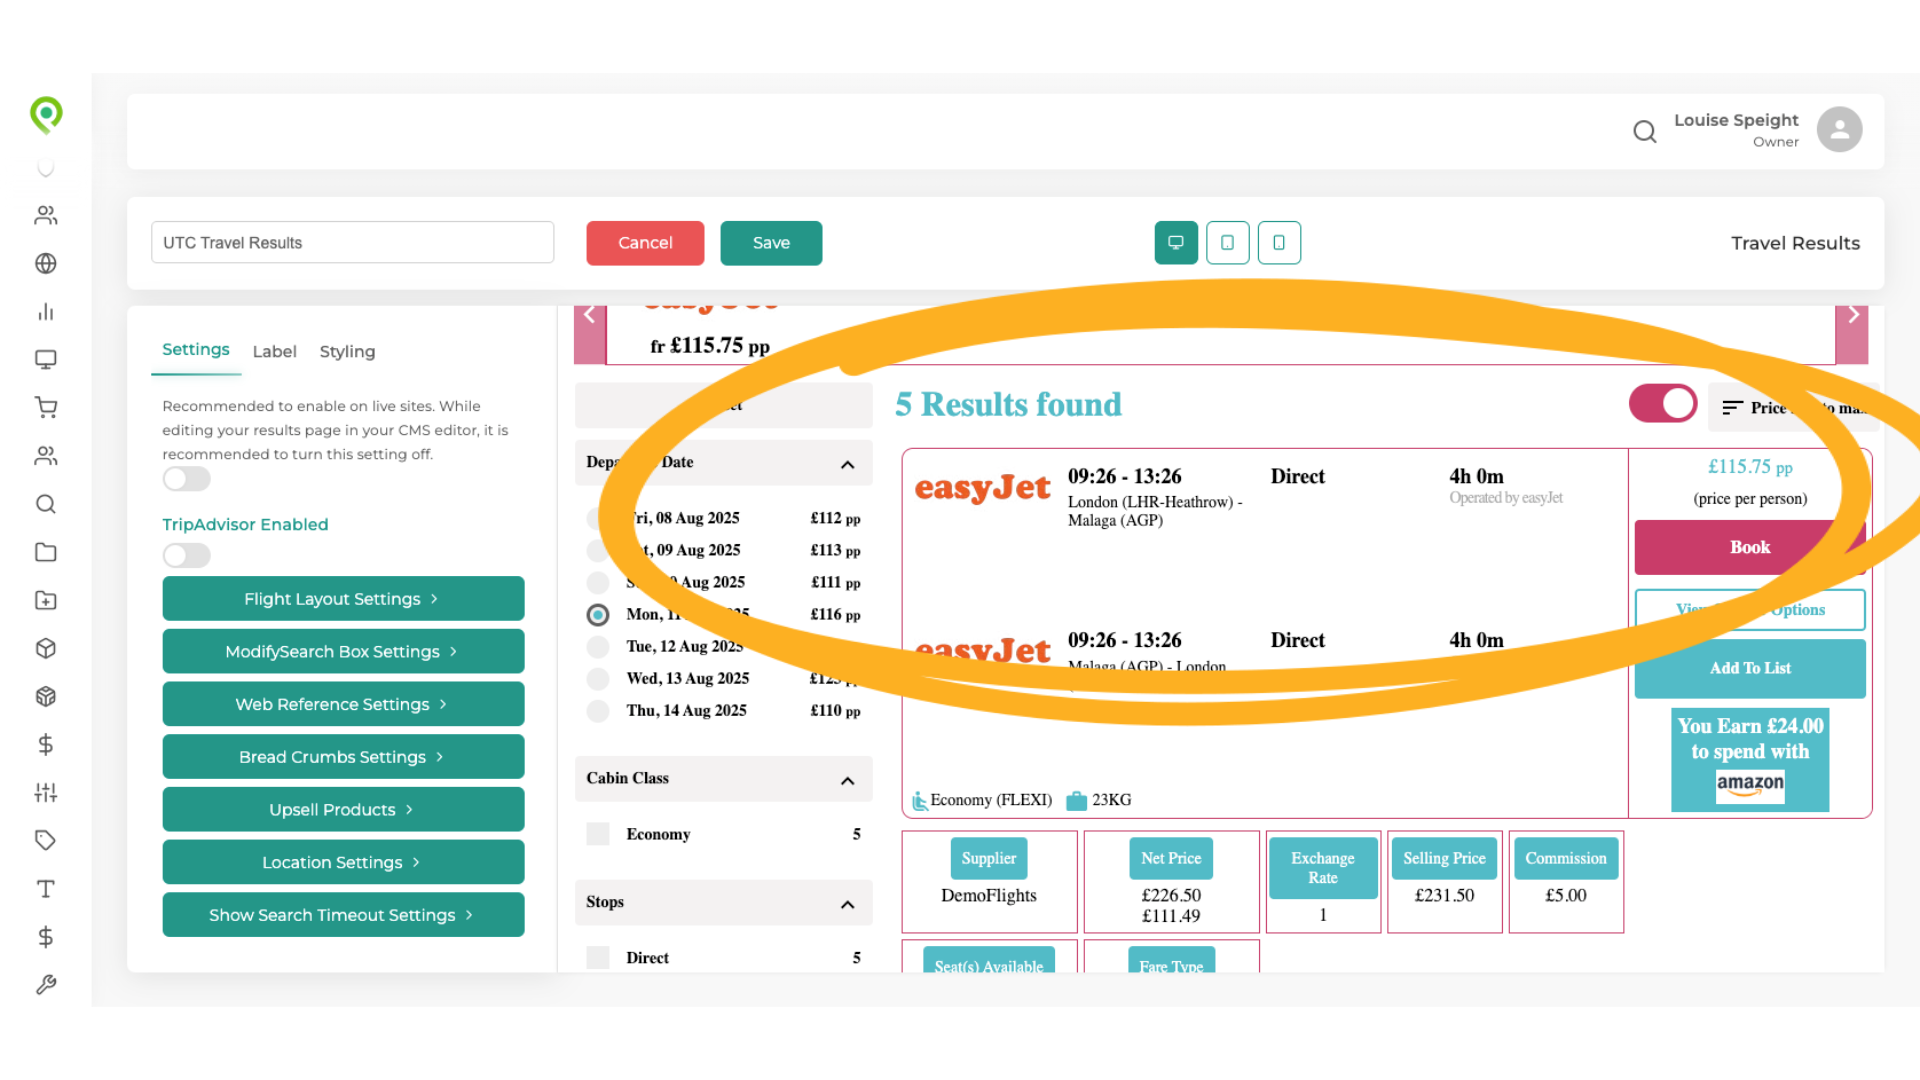Click the filter sliders icon in the sidebar
Screen dimensions: 1920x1080
click(x=46, y=792)
